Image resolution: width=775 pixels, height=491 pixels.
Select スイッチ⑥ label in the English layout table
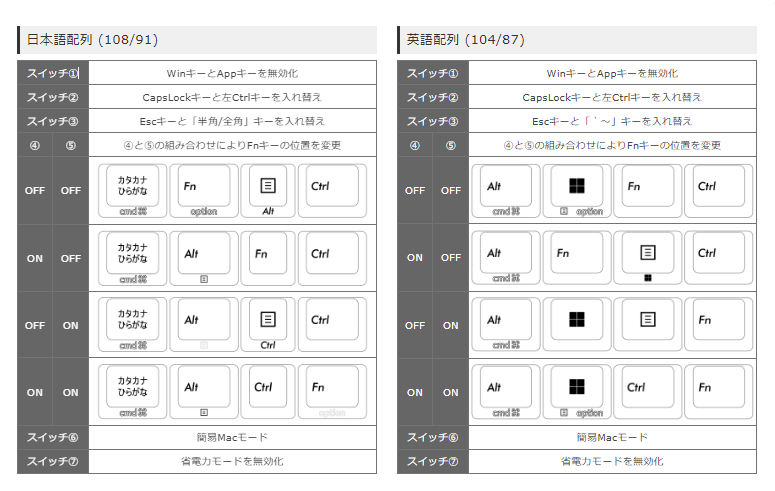click(432, 437)
